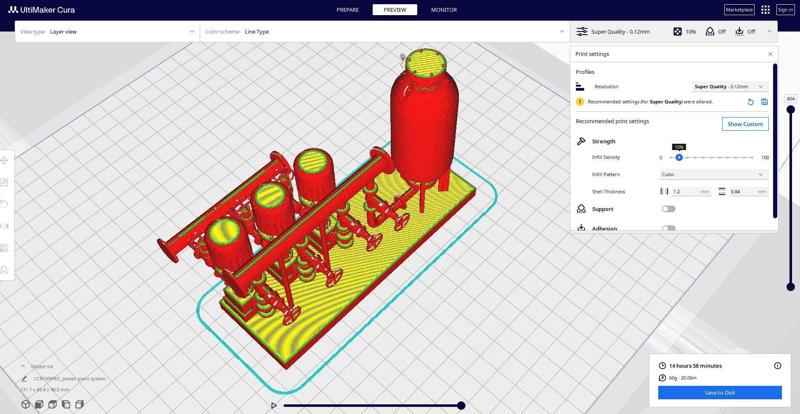800x414 pixels.
Task: Collapse the Object list
Action: (x=22, y=366)
